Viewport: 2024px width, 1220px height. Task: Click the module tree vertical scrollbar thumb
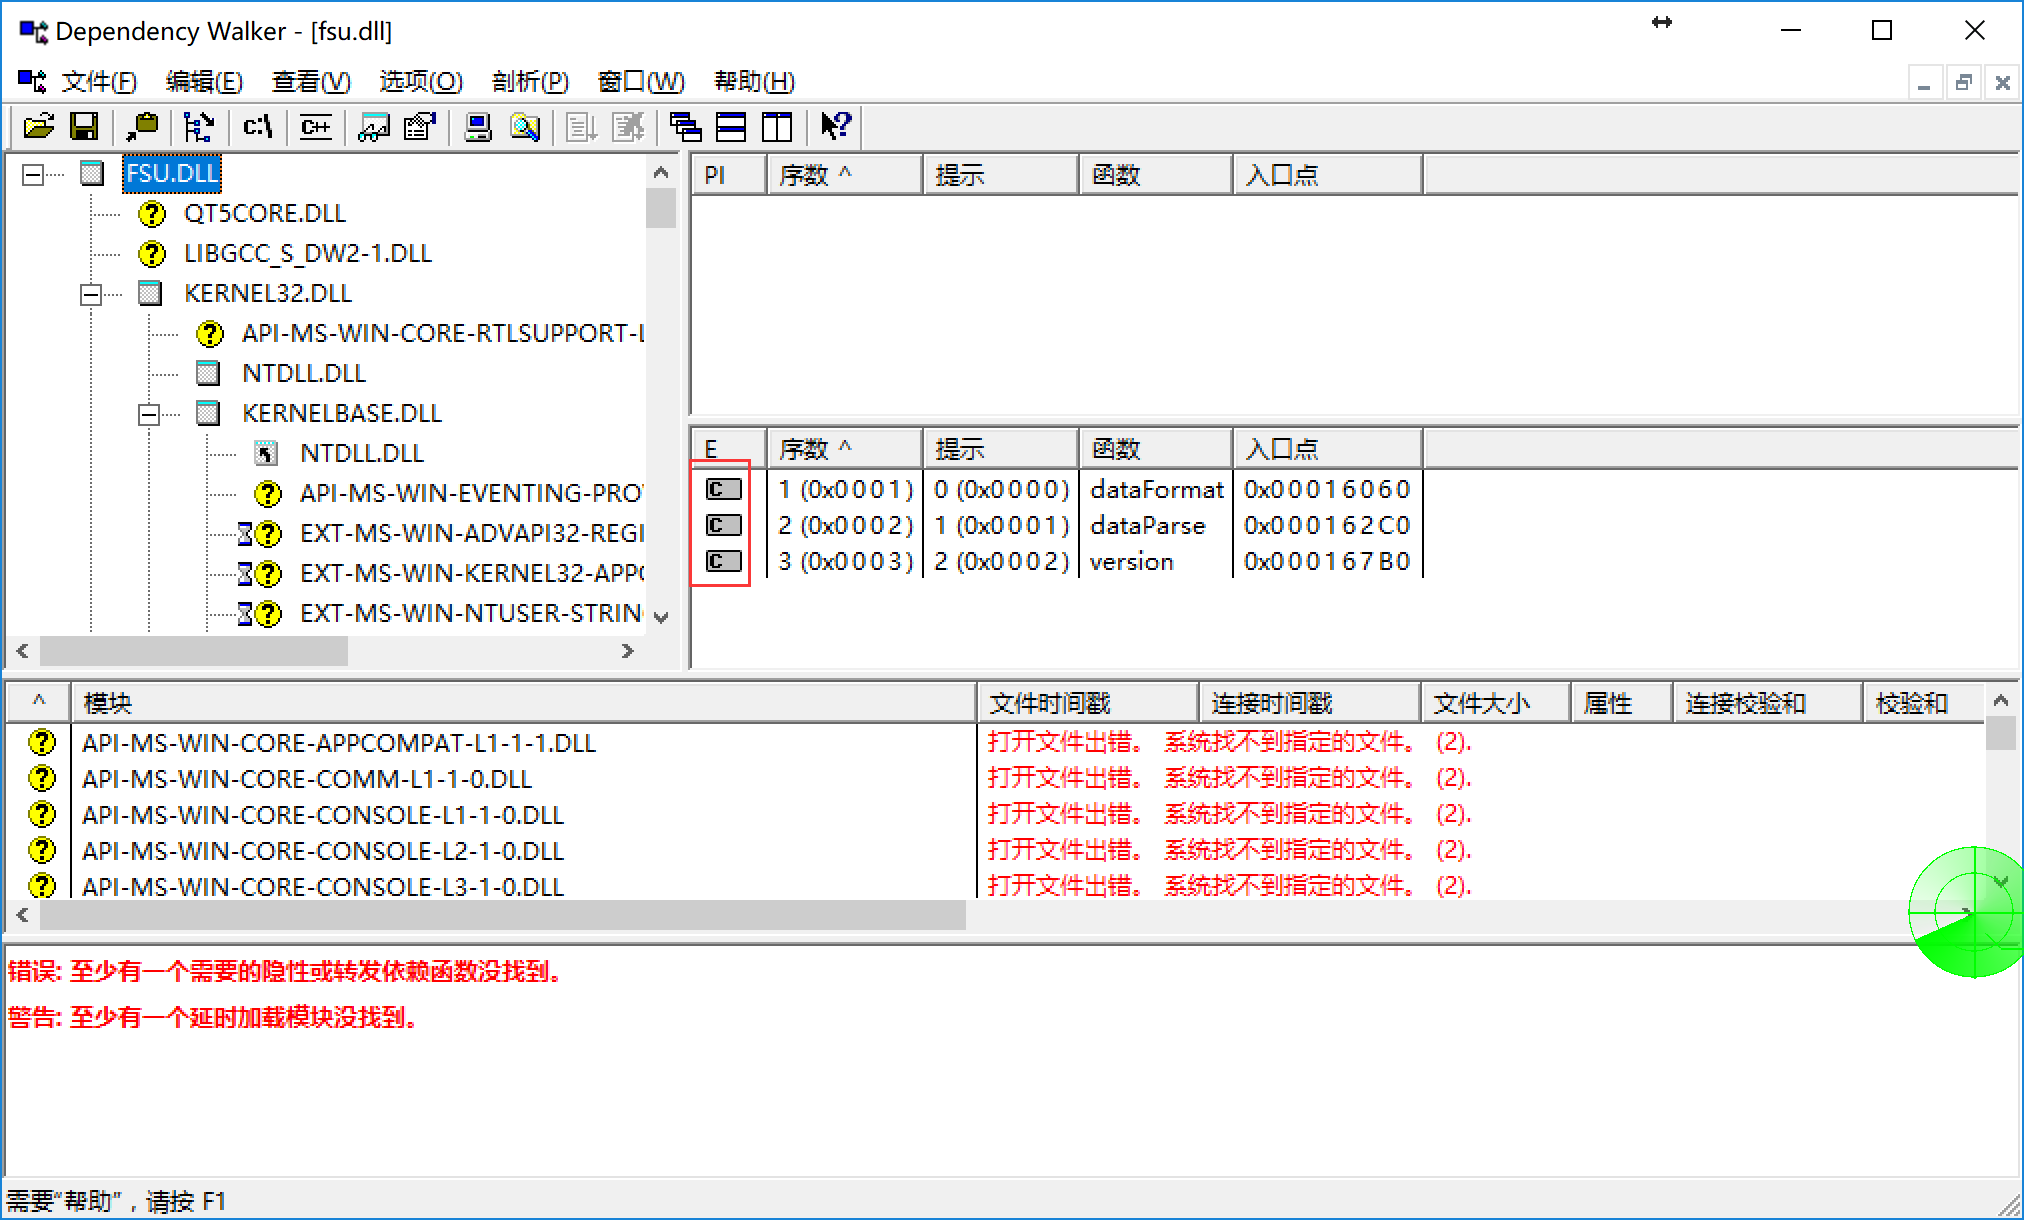pos(661,209)
